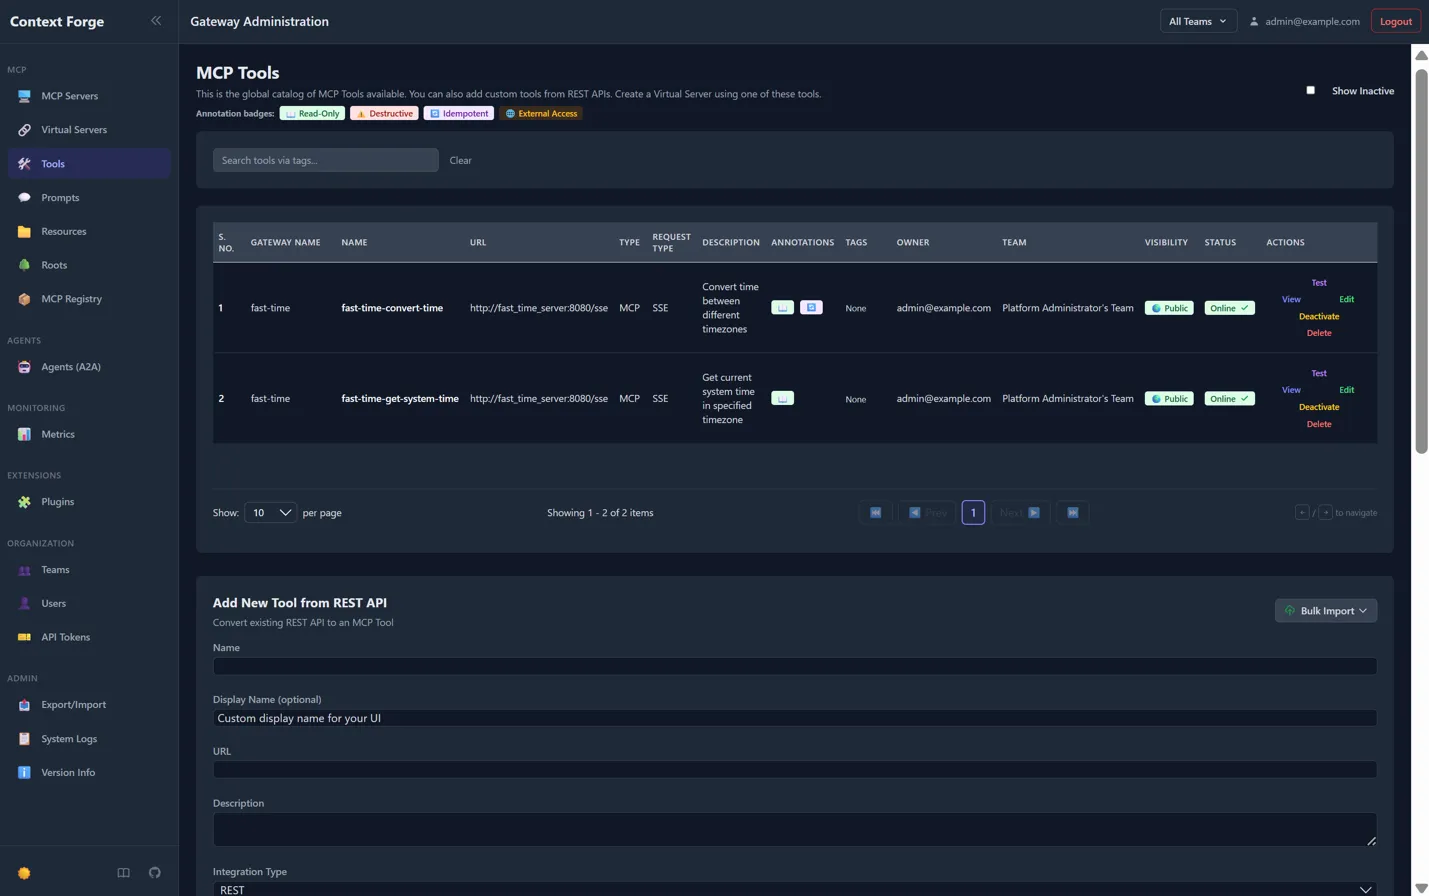Click the Resources folder icon
This screenshot has height=896, width=1429.
click(x=24, y=231)
